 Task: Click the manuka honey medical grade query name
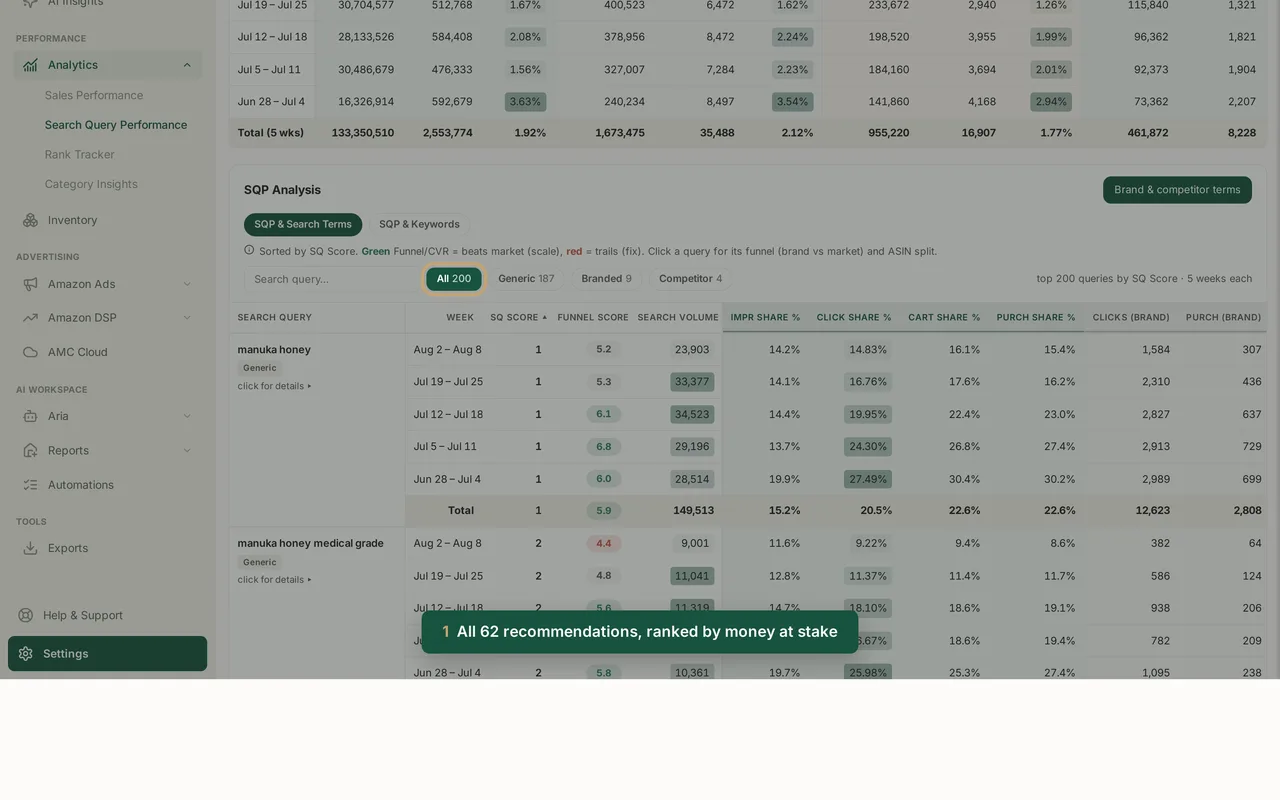(310, 544)
